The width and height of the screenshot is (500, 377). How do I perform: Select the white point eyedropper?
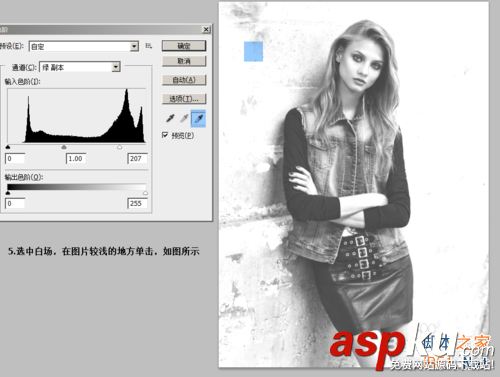click(x=198, y=119)
